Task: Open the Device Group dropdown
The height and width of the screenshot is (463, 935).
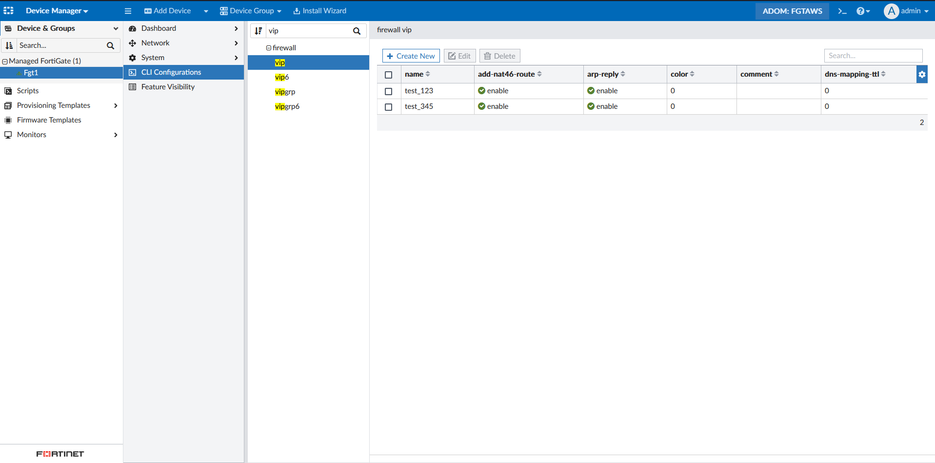Action: [250, 11]
